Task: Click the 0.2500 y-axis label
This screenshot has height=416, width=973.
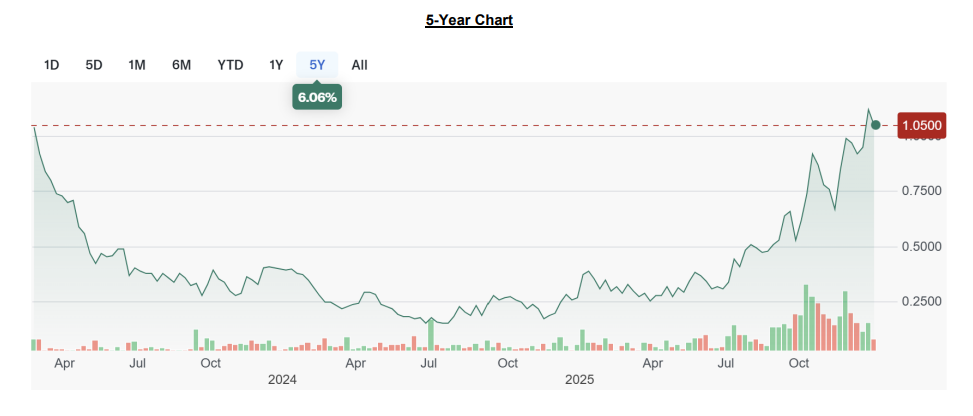Action: tap(921, 302)
